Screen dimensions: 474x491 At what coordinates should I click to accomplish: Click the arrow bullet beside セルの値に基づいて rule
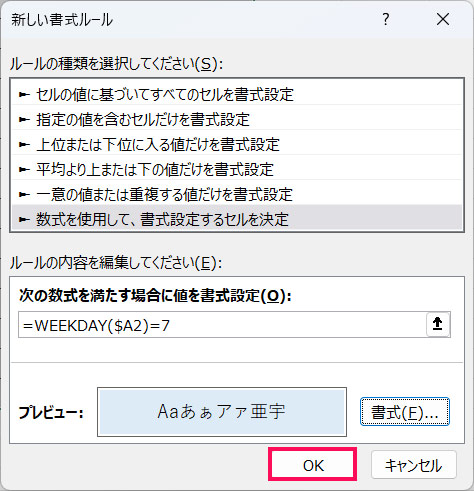click(x=24, y=95)
